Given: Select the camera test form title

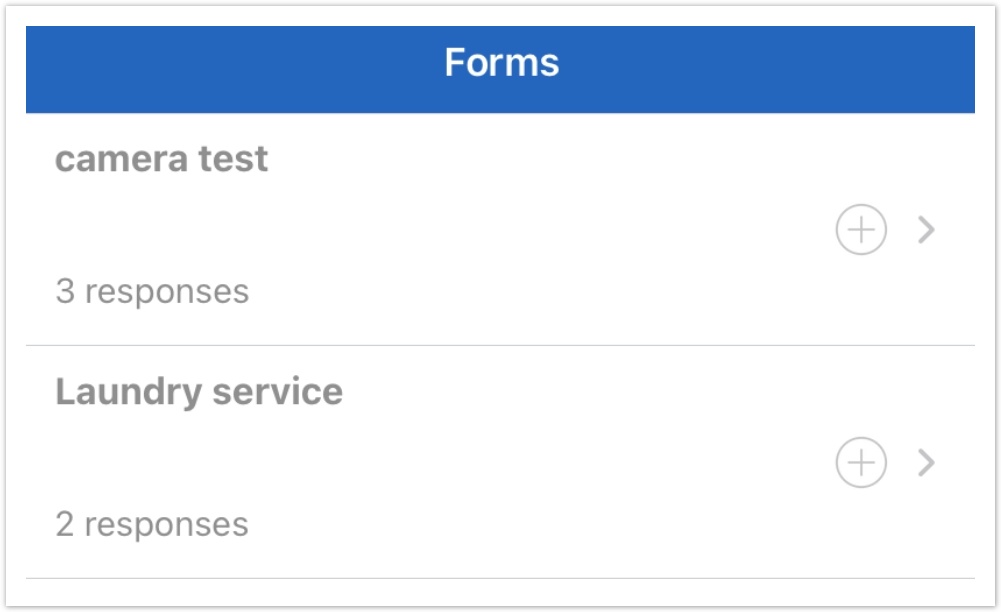Looking at the screenshot, I should click(x=162, y=159).
